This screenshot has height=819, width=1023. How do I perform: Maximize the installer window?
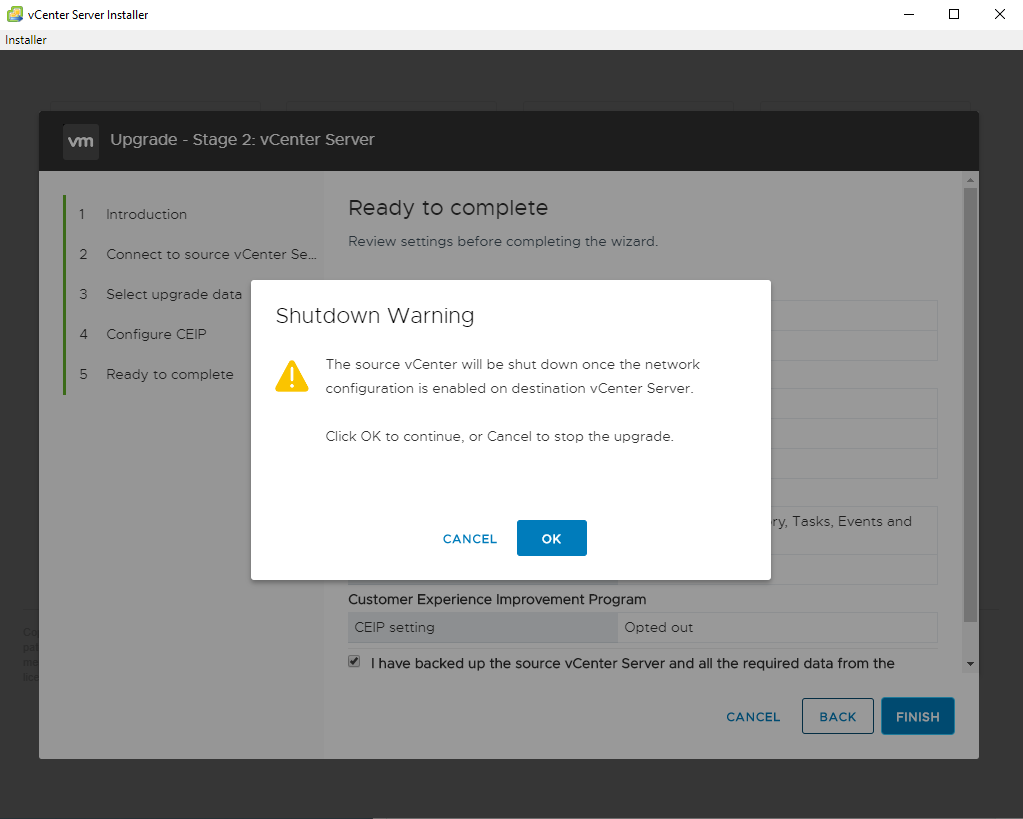pos(954,14)
